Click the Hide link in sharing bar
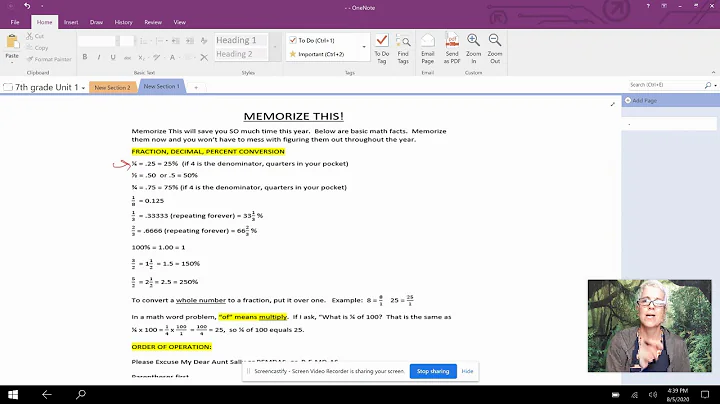Image resolution: width=720 pixels, height=404 pixels. [x=467, y=371]
